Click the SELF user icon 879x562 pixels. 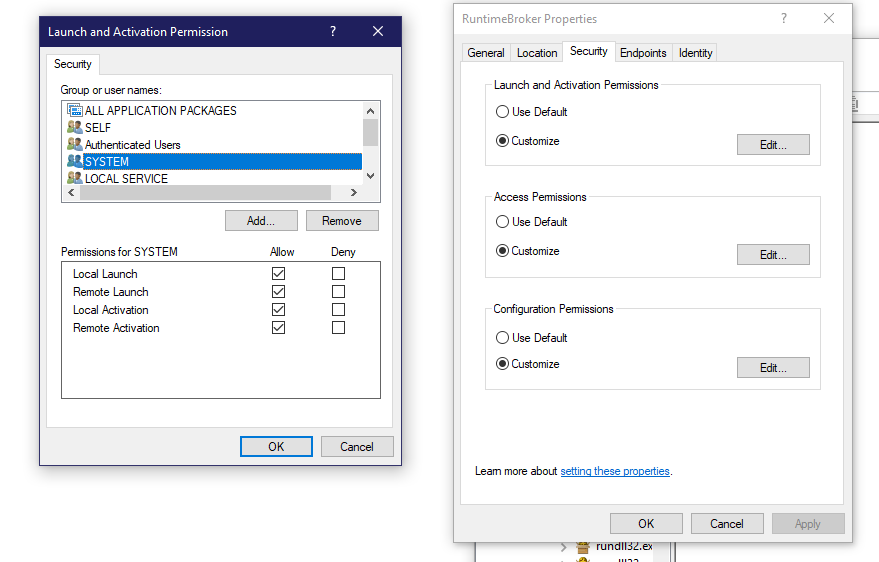(75, 127)
